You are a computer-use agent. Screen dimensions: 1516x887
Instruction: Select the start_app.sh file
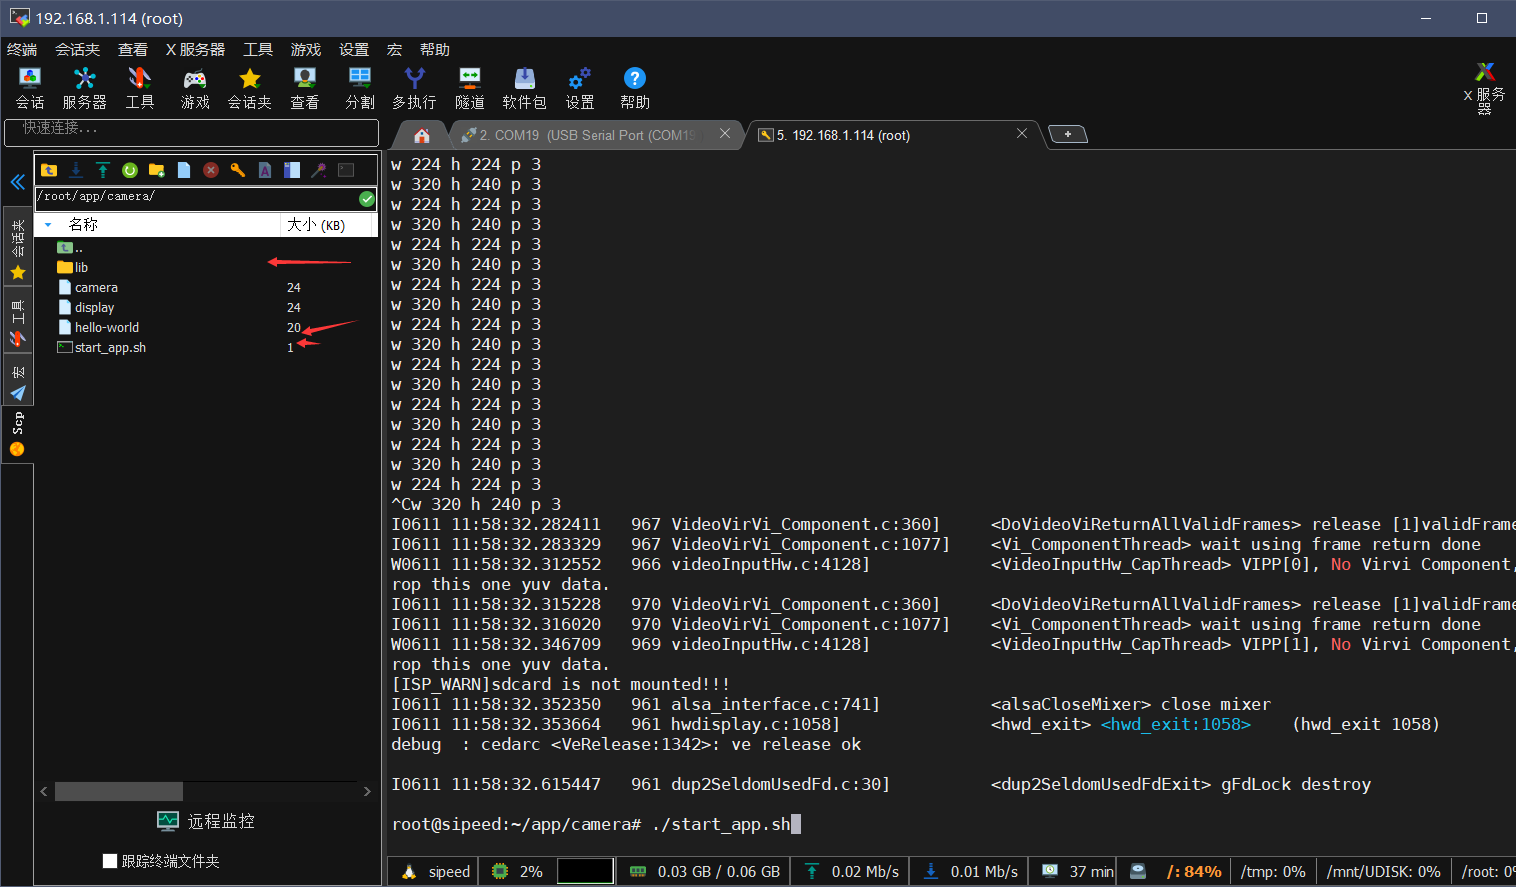[x=110, y=347]
